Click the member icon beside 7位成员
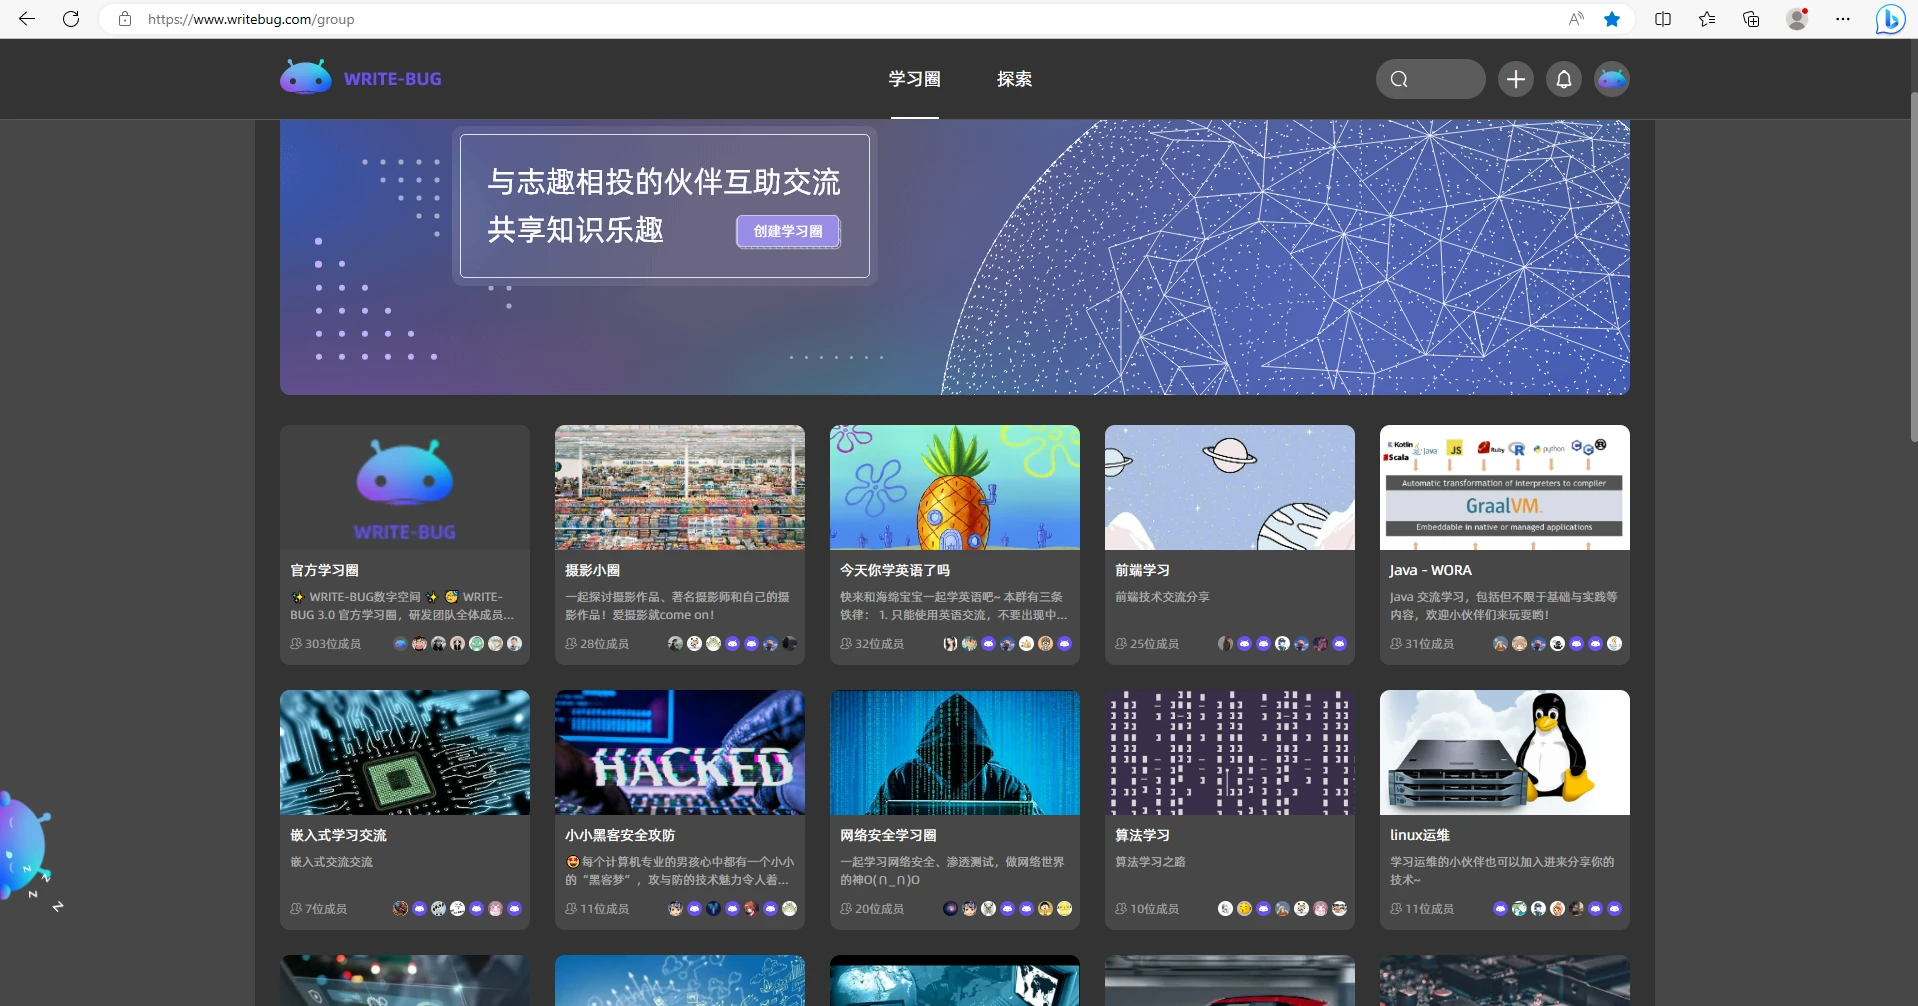Image resolution: width=1918 pixels, height=1006 pixels. click(x=296, y=909)
